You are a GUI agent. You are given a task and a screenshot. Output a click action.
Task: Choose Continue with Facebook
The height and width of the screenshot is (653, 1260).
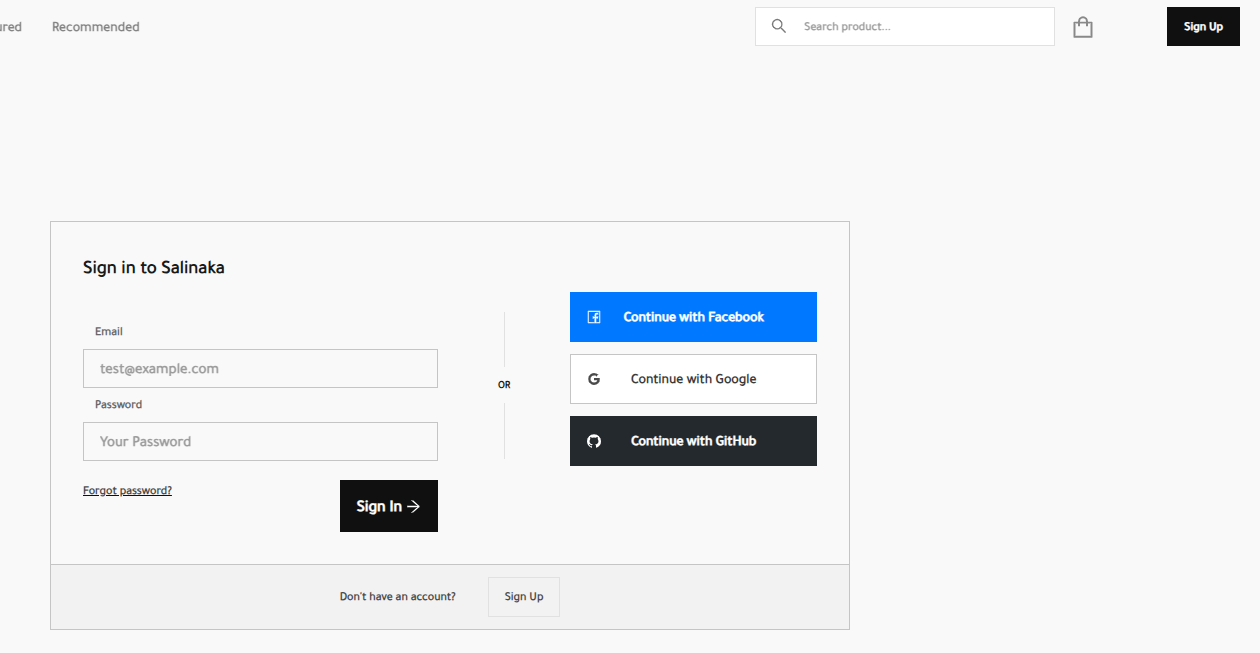[x=693, y=317]
